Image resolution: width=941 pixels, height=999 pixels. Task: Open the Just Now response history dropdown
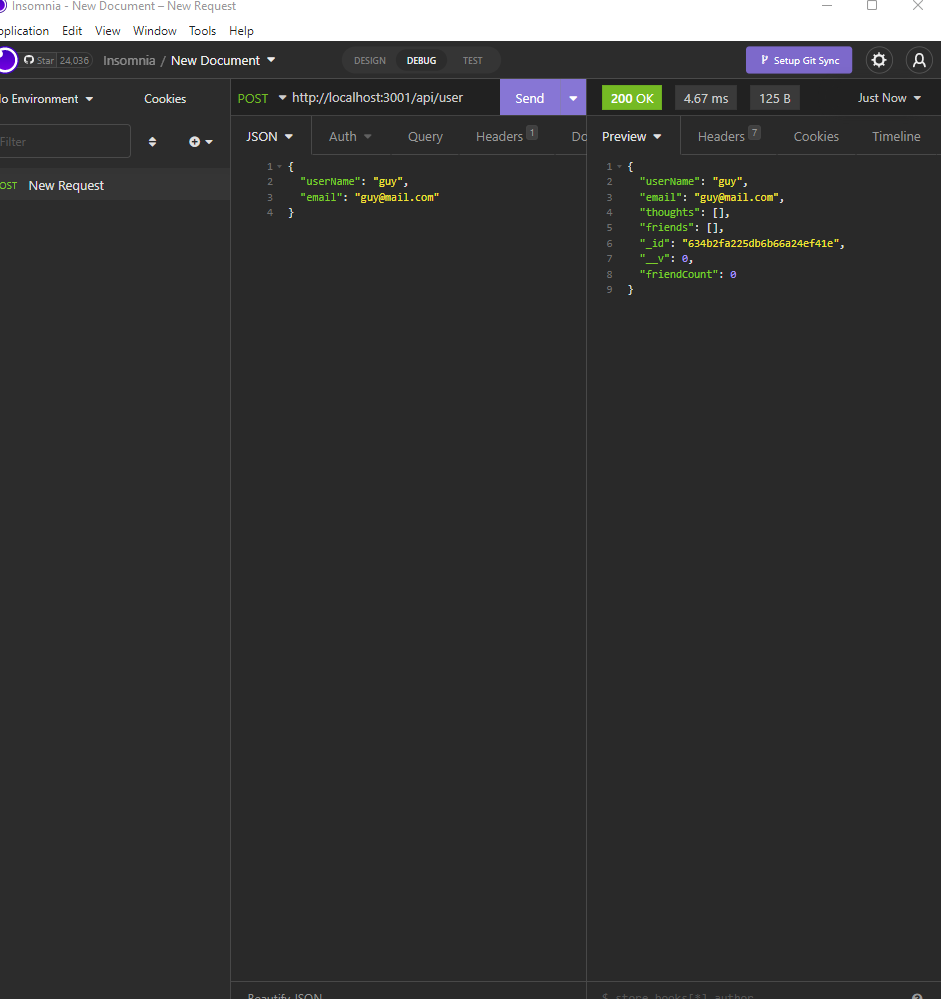point(888,97)
